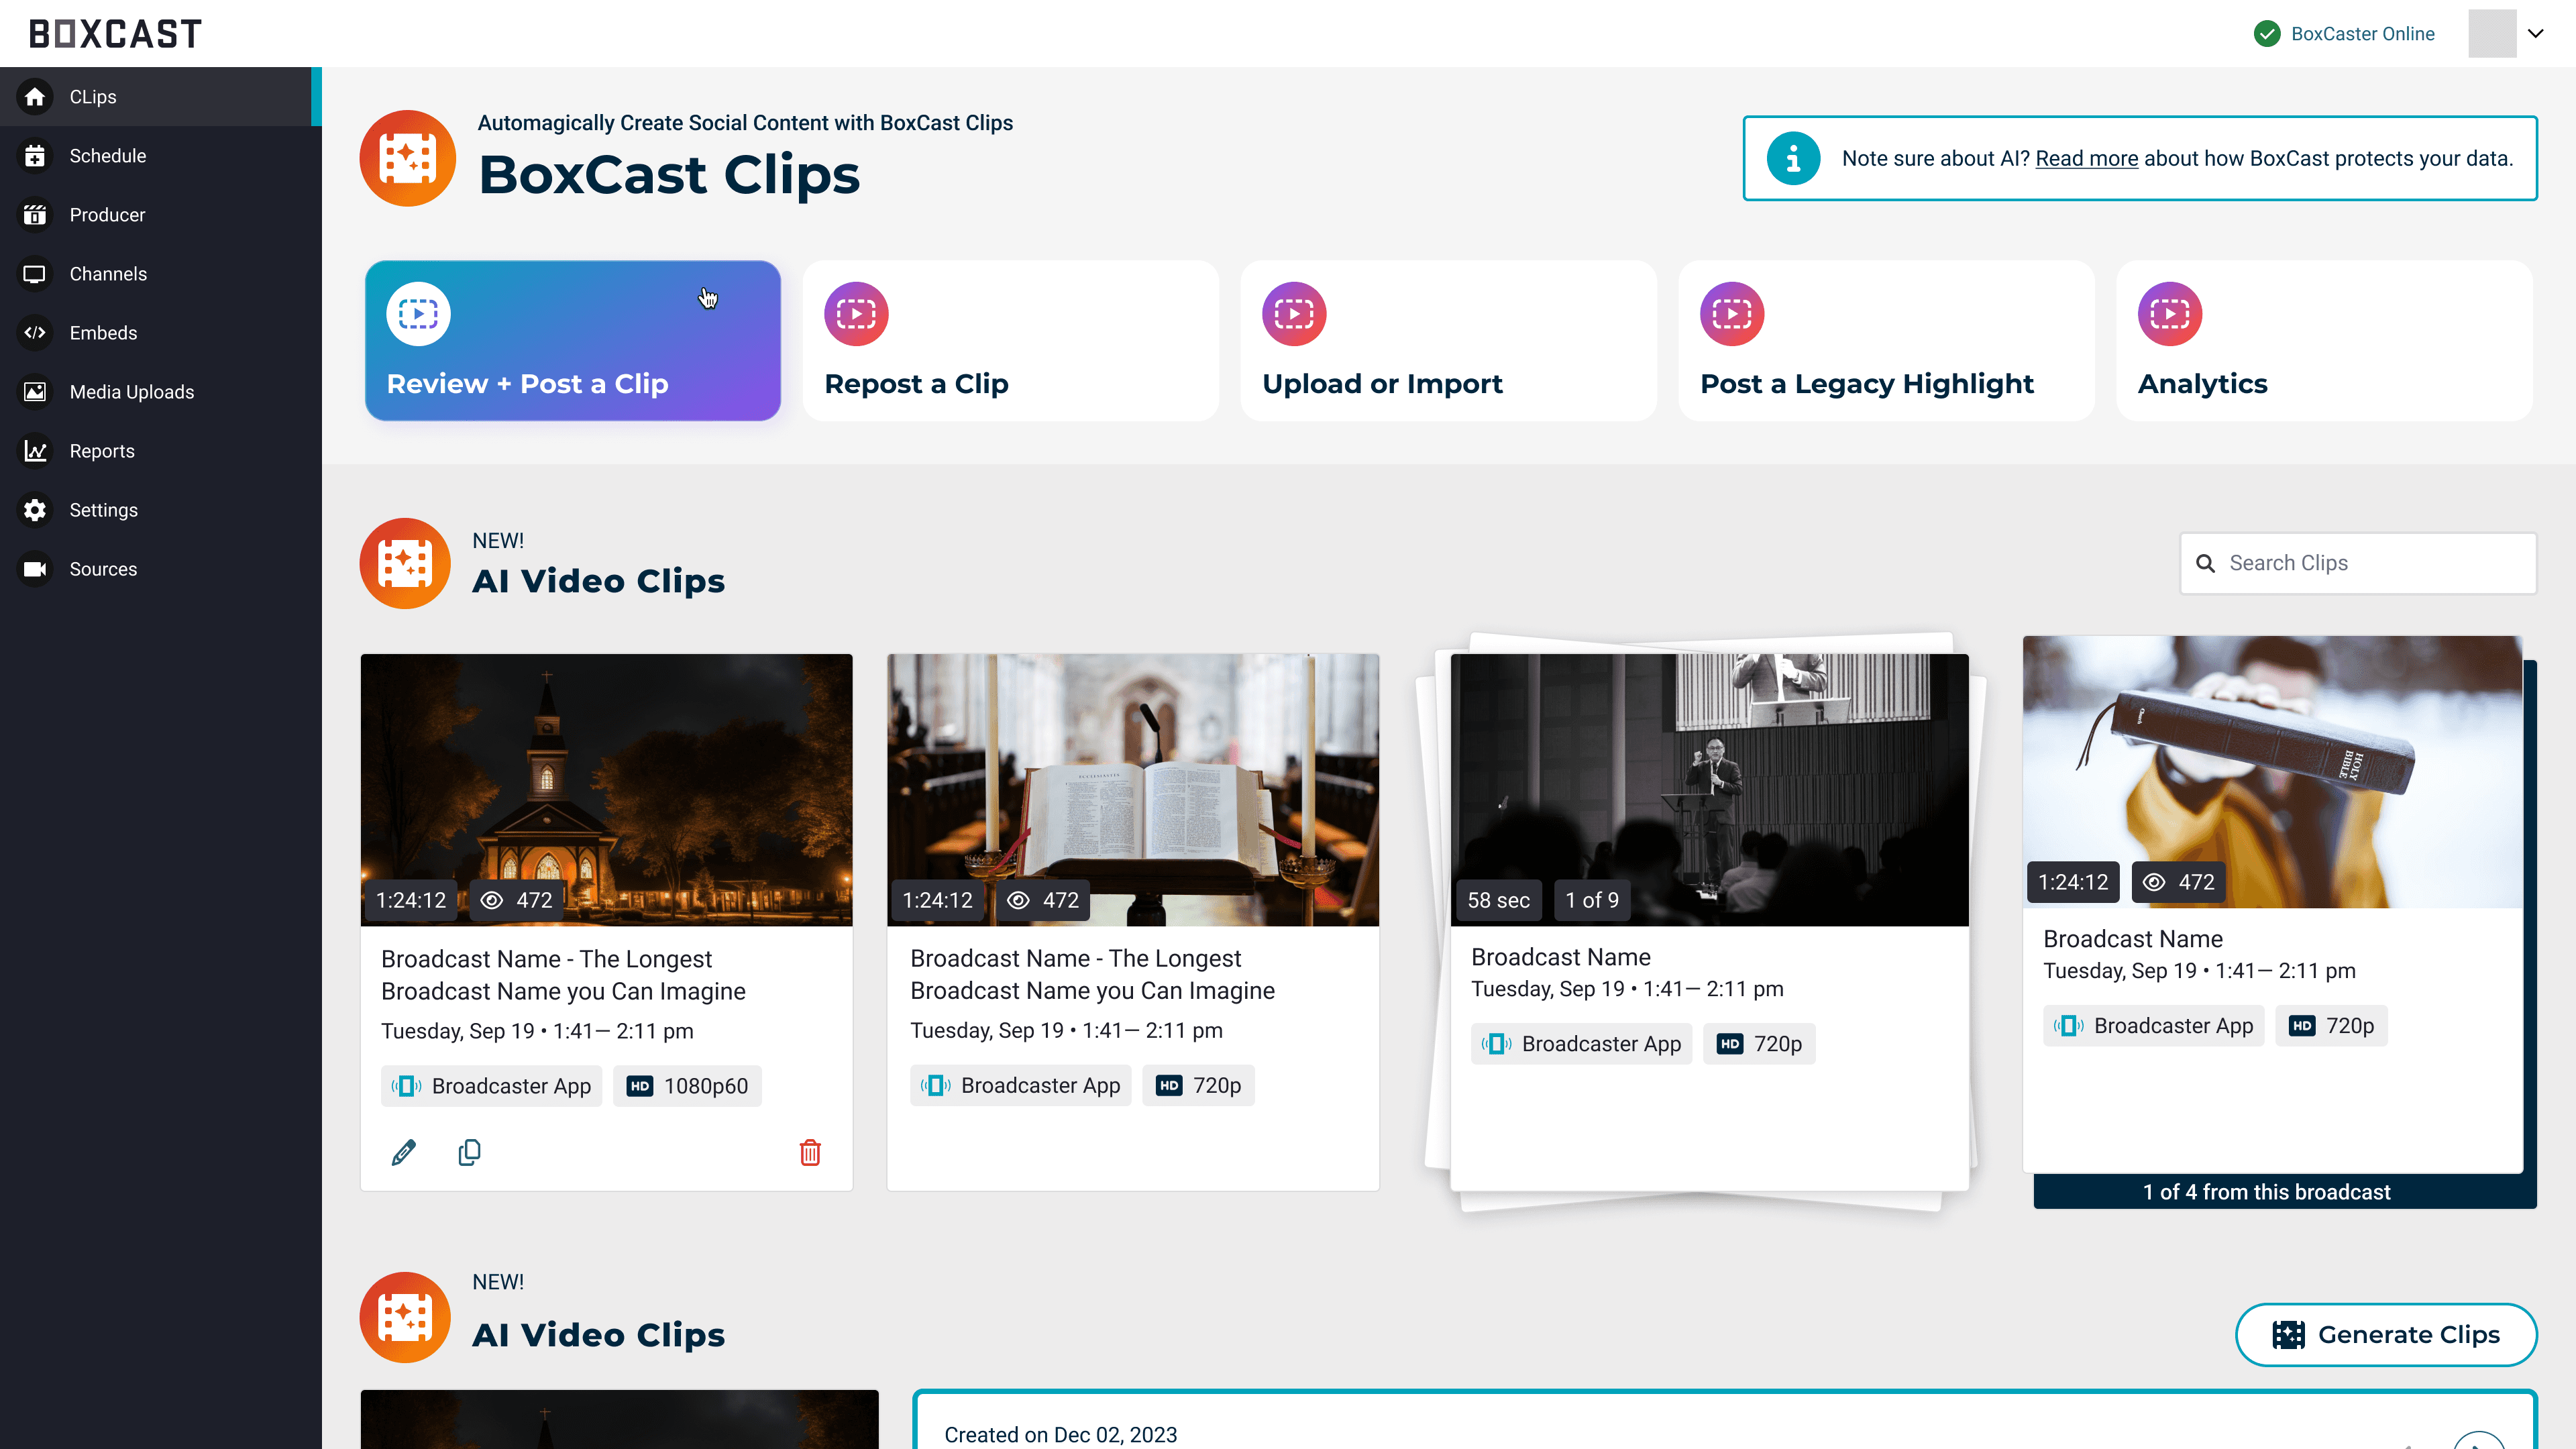Screen dimensions: 2576x1449
Task: Click the Repost a Clip card
Action: (1010, 341)
